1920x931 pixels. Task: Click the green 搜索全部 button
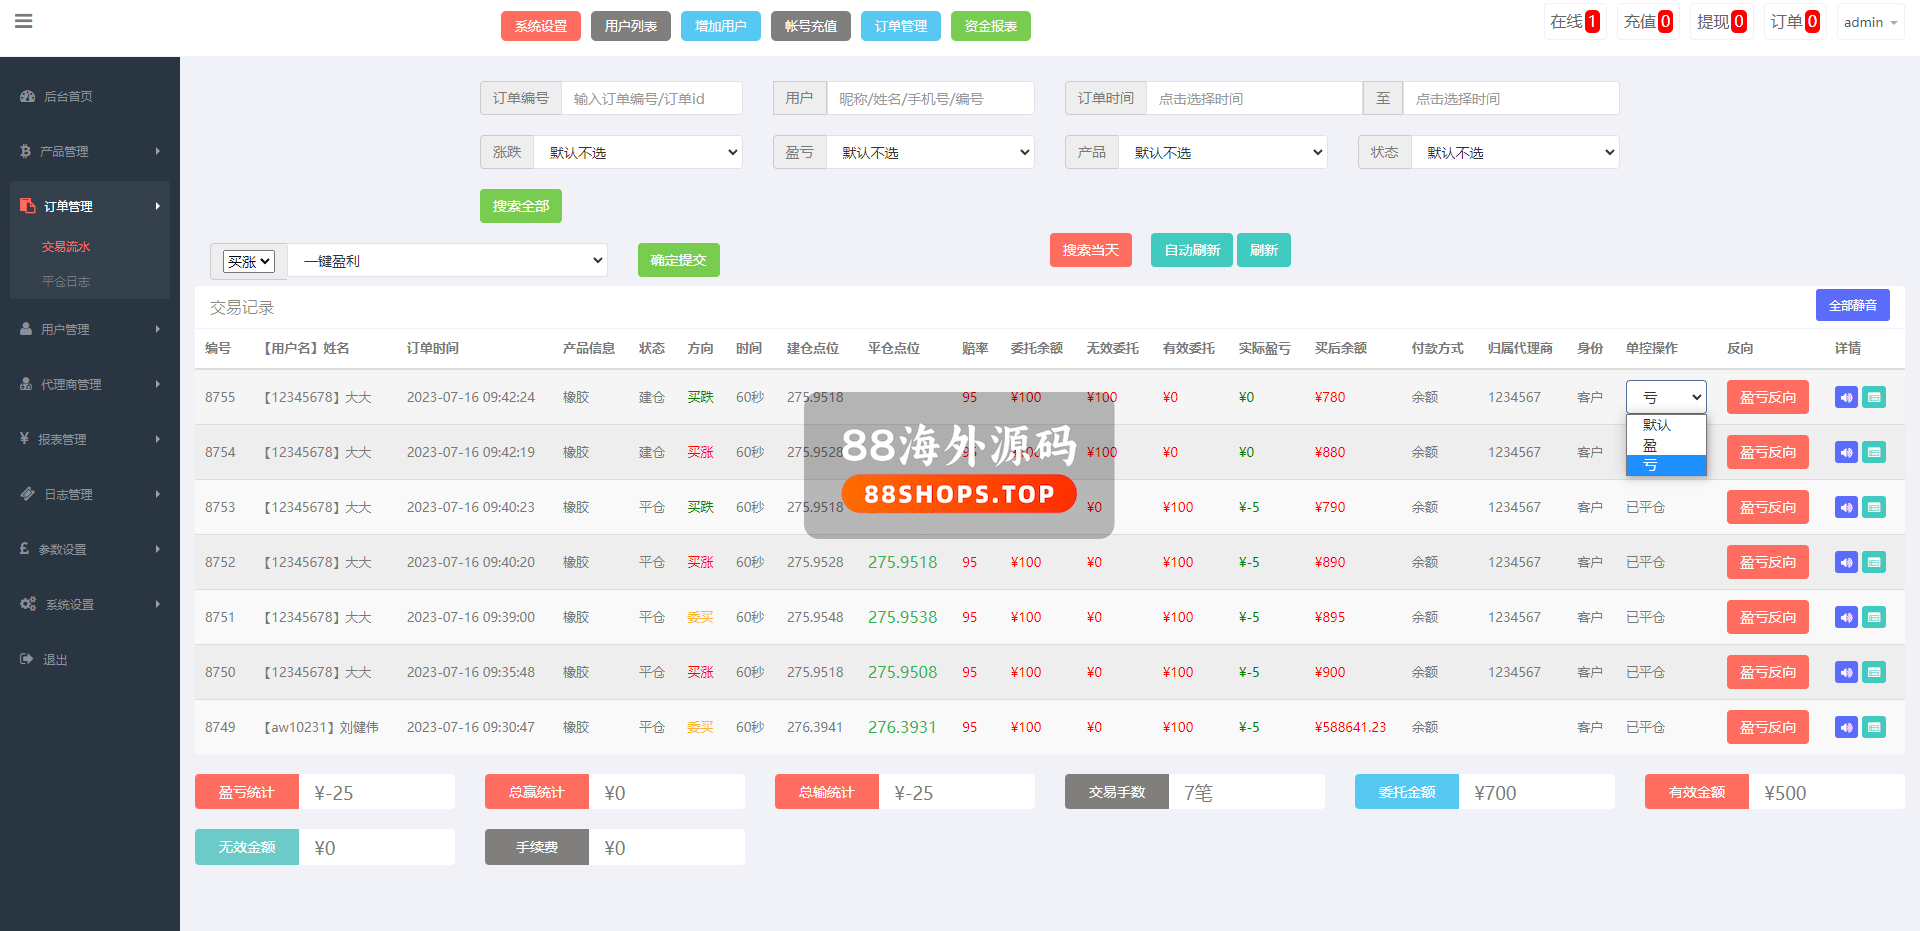point(520,206)
